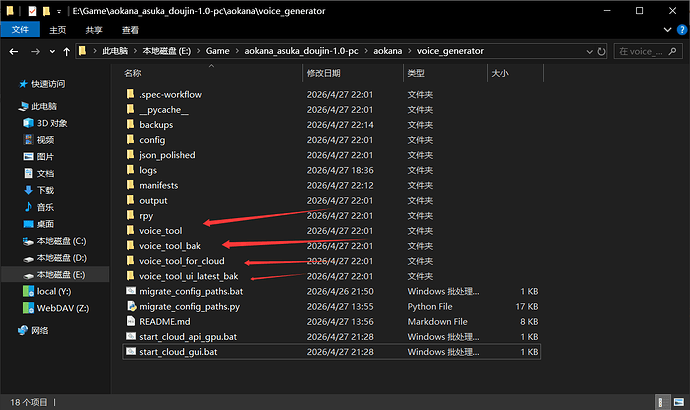
Task: Open the 文件 menu
Action: (19, 31)
